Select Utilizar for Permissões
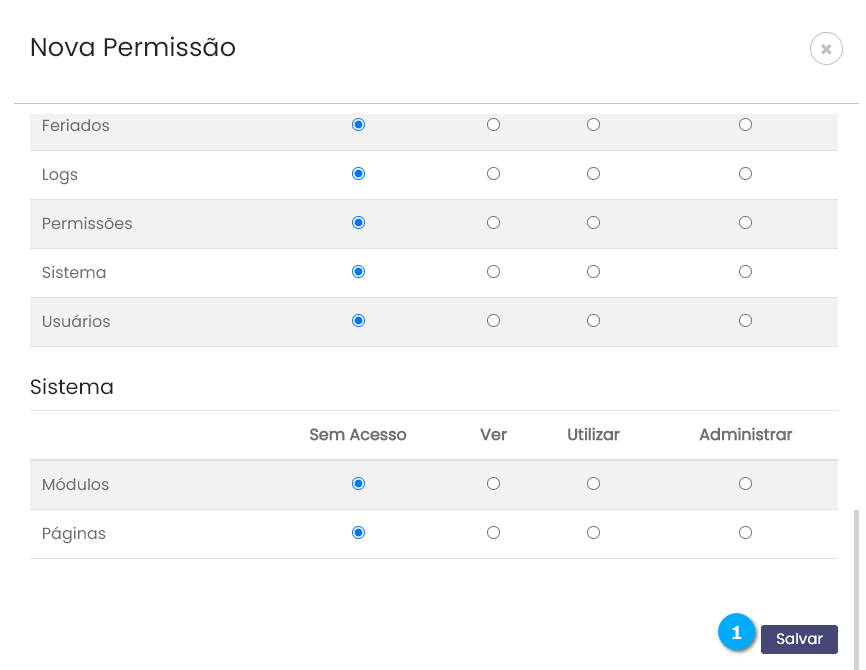This screenshot has width=866, height=670. tap(593, 223)
